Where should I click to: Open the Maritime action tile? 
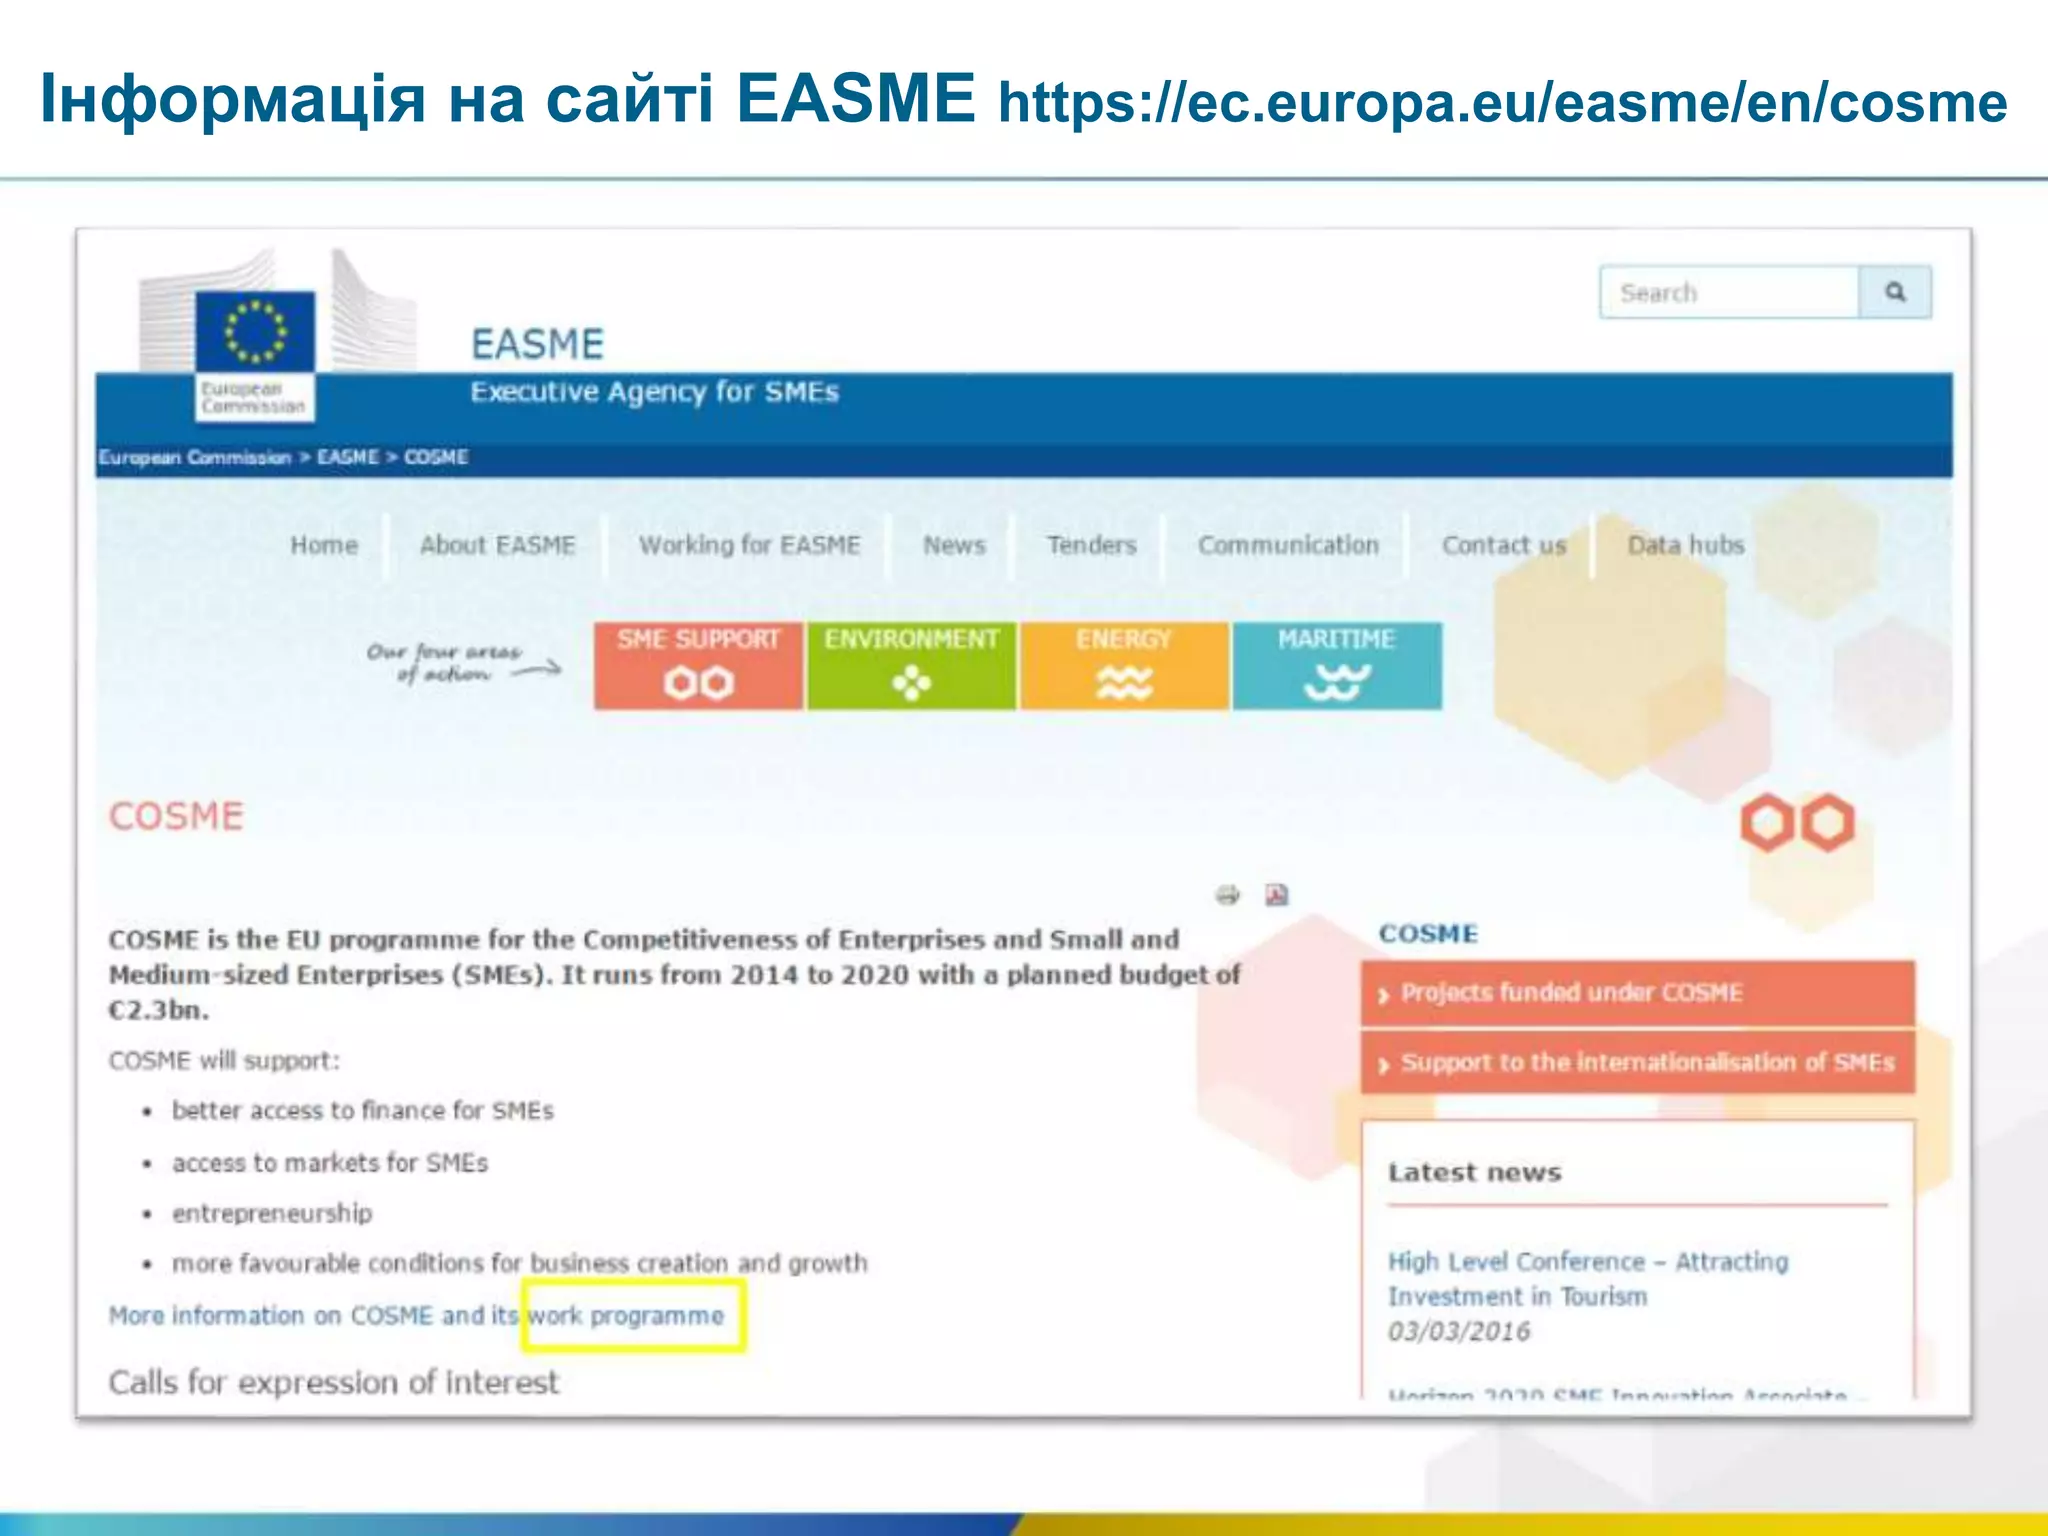click(1337, 665)
